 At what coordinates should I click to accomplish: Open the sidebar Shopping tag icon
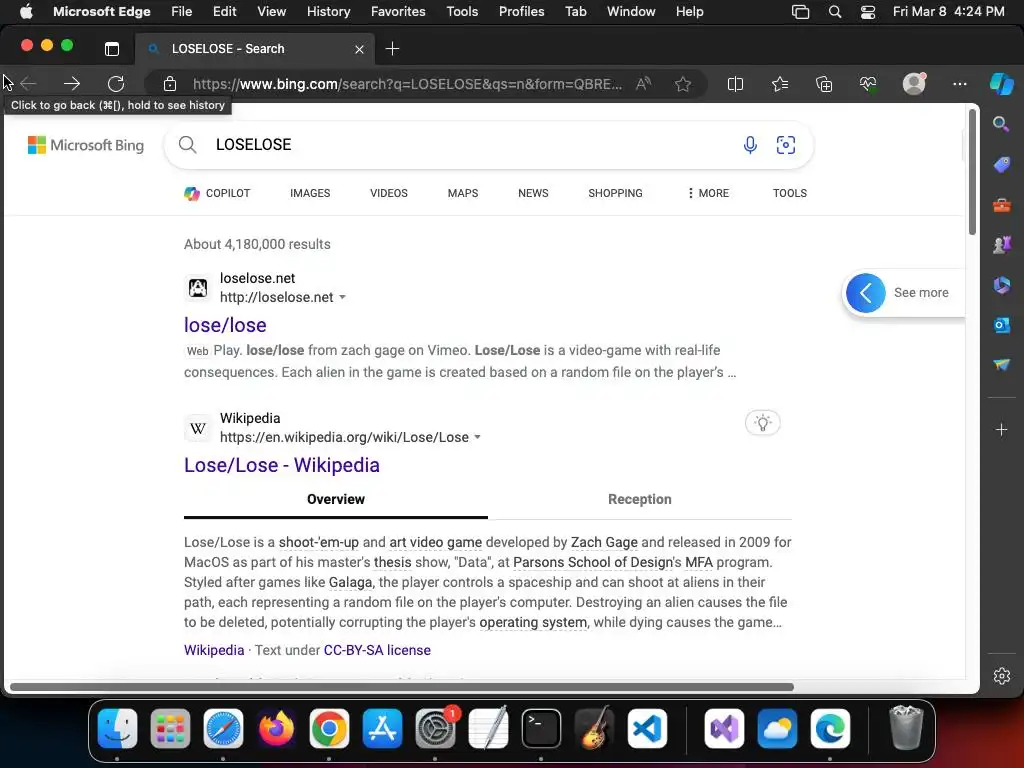[x=1002, y=165]
